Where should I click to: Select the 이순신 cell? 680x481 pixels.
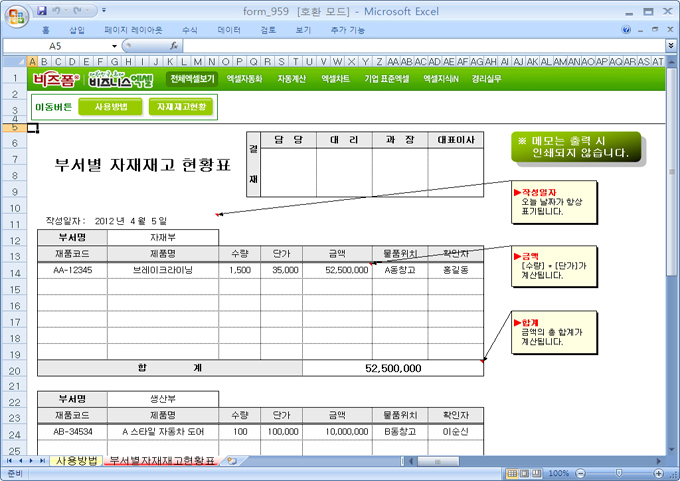[x=455, y=432]
